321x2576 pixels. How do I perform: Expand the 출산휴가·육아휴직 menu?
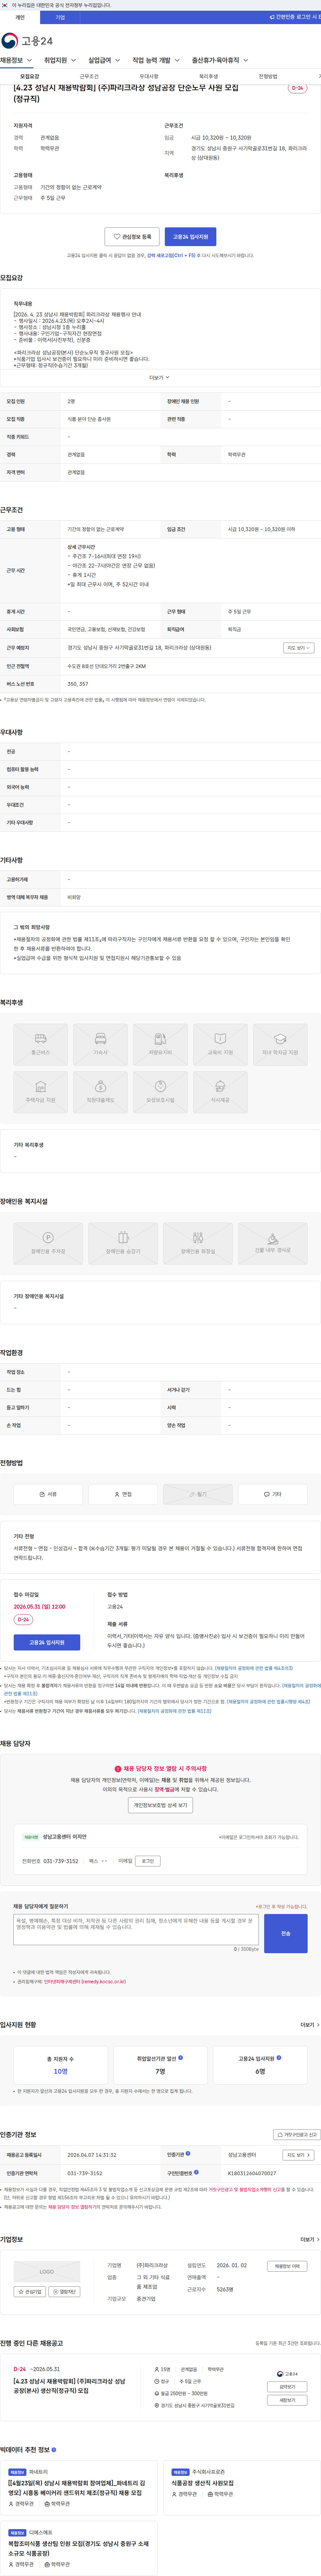(220, 60)
